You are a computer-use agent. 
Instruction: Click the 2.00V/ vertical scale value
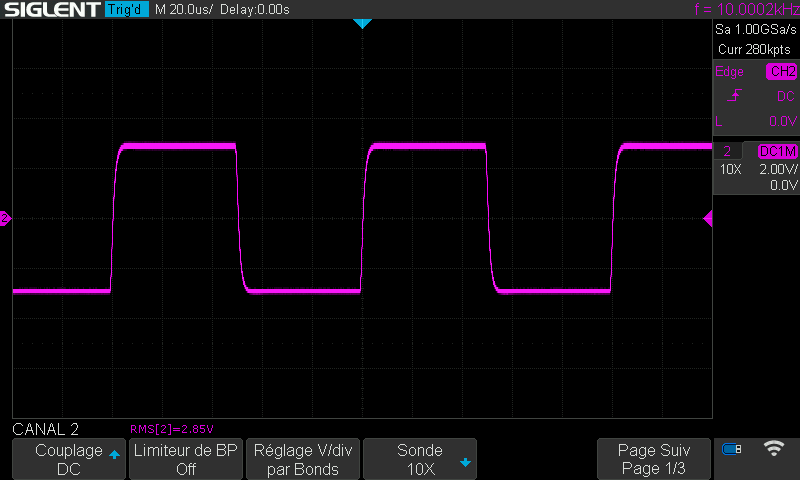pos(778,169)
